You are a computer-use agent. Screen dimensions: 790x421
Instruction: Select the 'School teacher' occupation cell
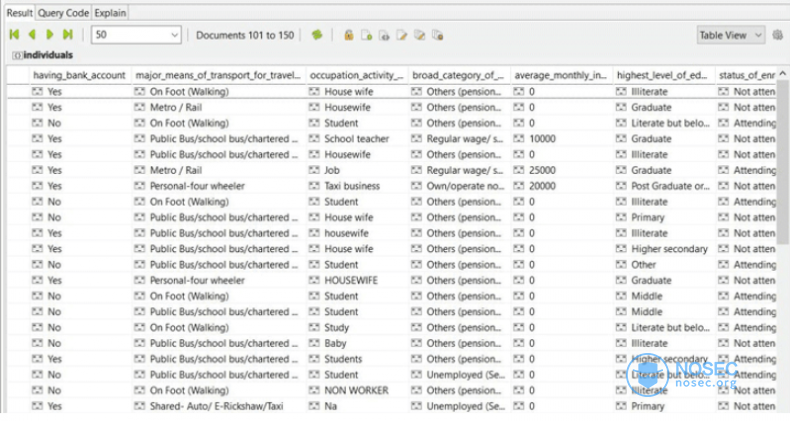coord(357,138)
